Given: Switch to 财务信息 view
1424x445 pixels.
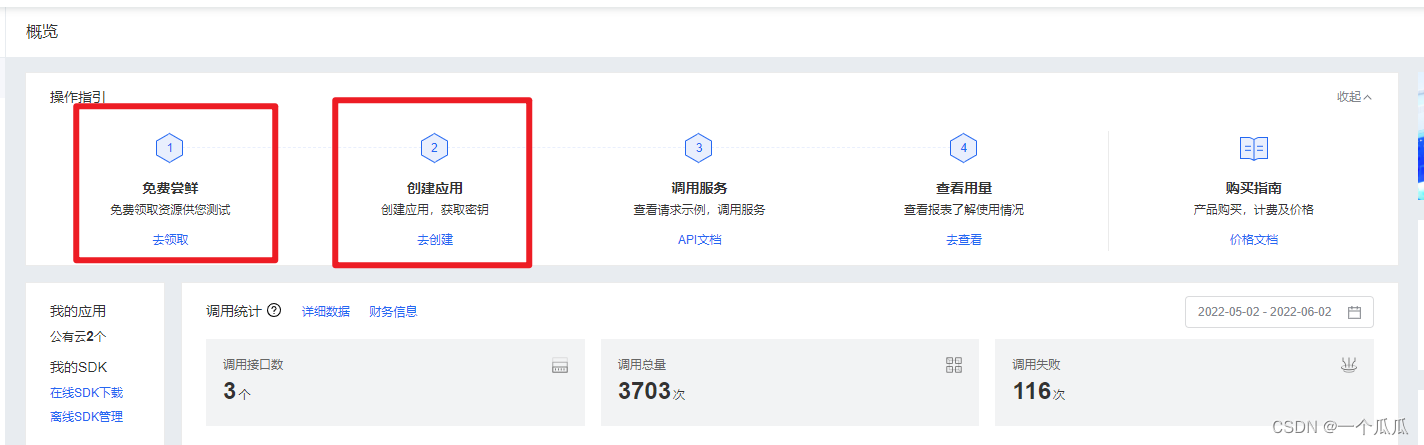Looking at the screenshot, I should [x=393, y=312].
